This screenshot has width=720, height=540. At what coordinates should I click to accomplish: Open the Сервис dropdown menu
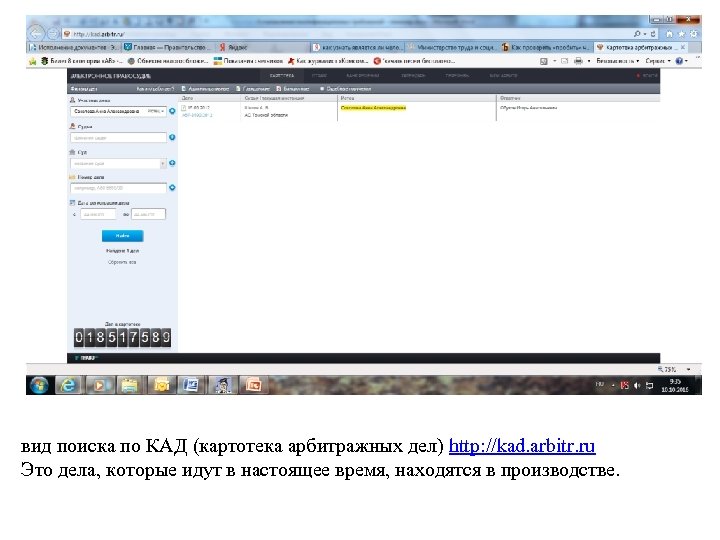click(x=658, y=61)
